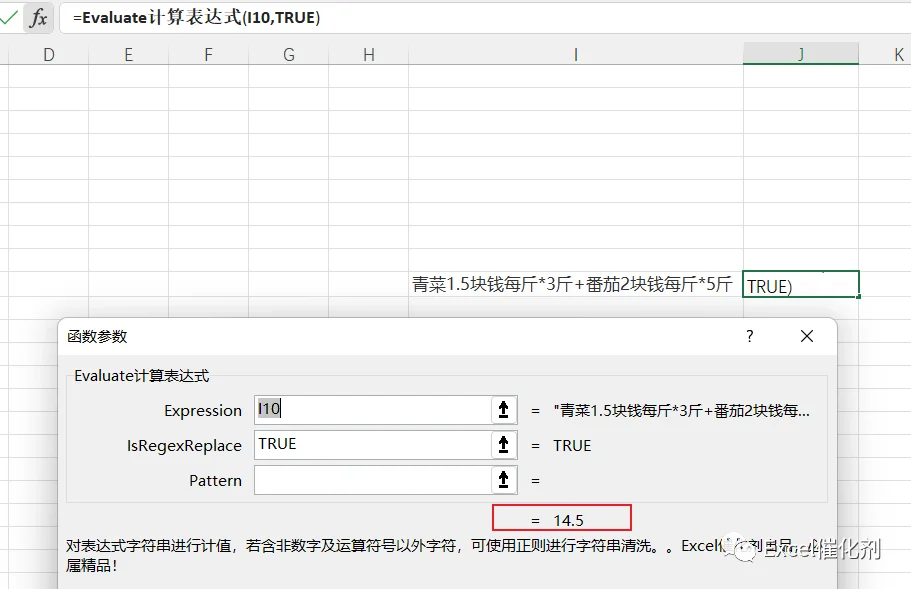Select column I header

tap(576, 55)
